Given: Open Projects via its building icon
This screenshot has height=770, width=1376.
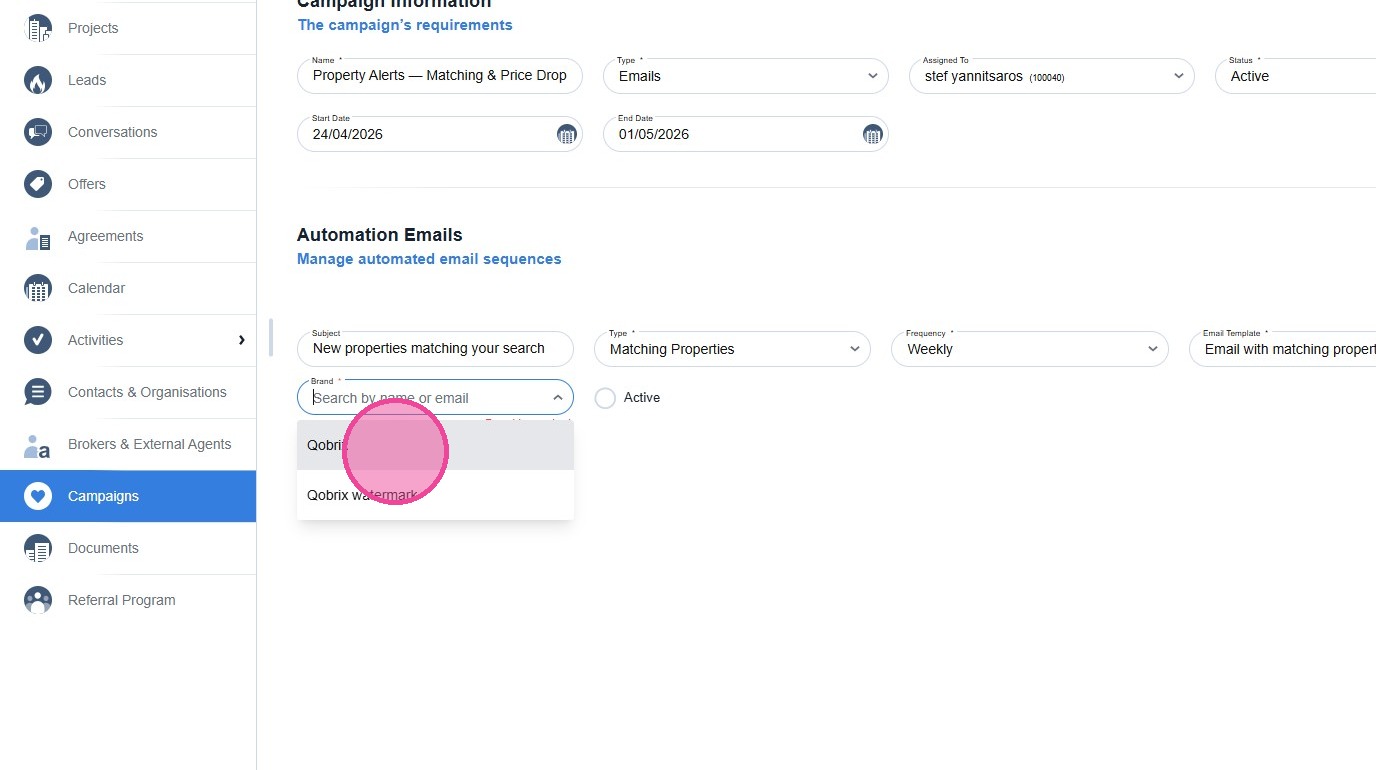Looking at the screenshot, I should (38, 28).
